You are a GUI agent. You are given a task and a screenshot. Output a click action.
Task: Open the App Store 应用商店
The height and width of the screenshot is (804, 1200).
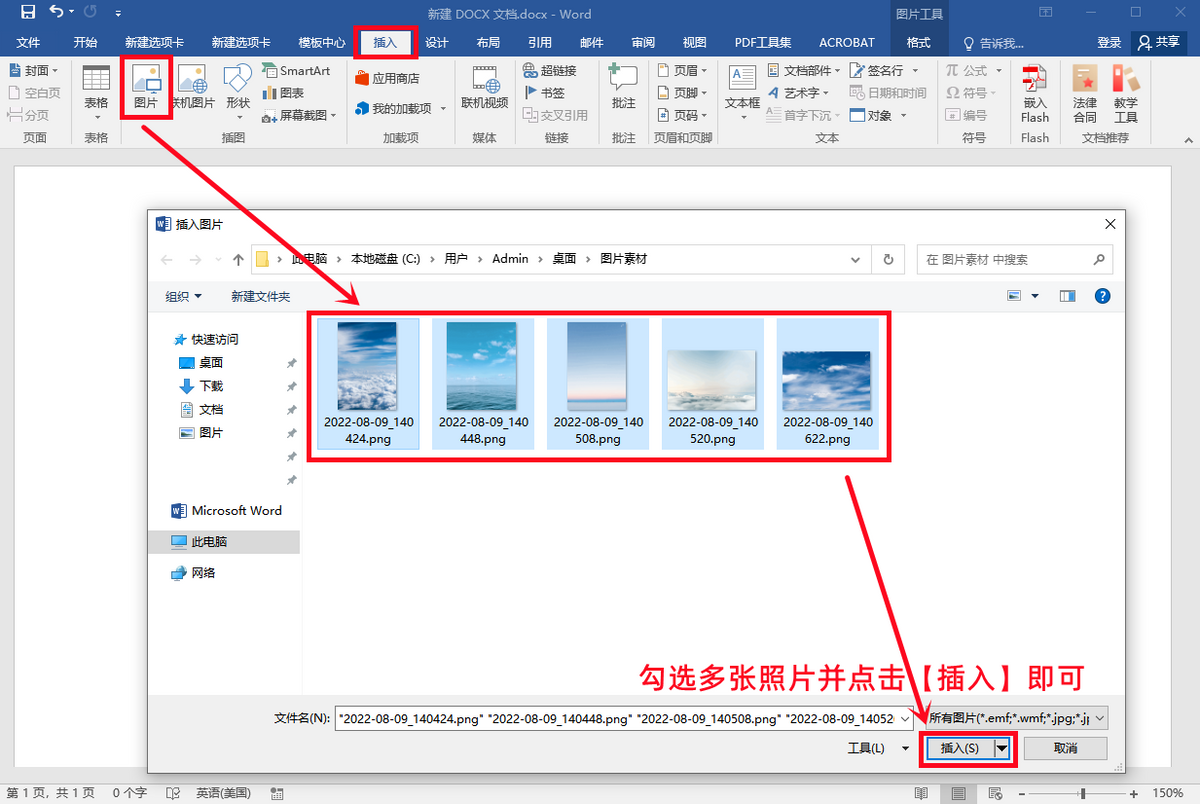point(388,78)
